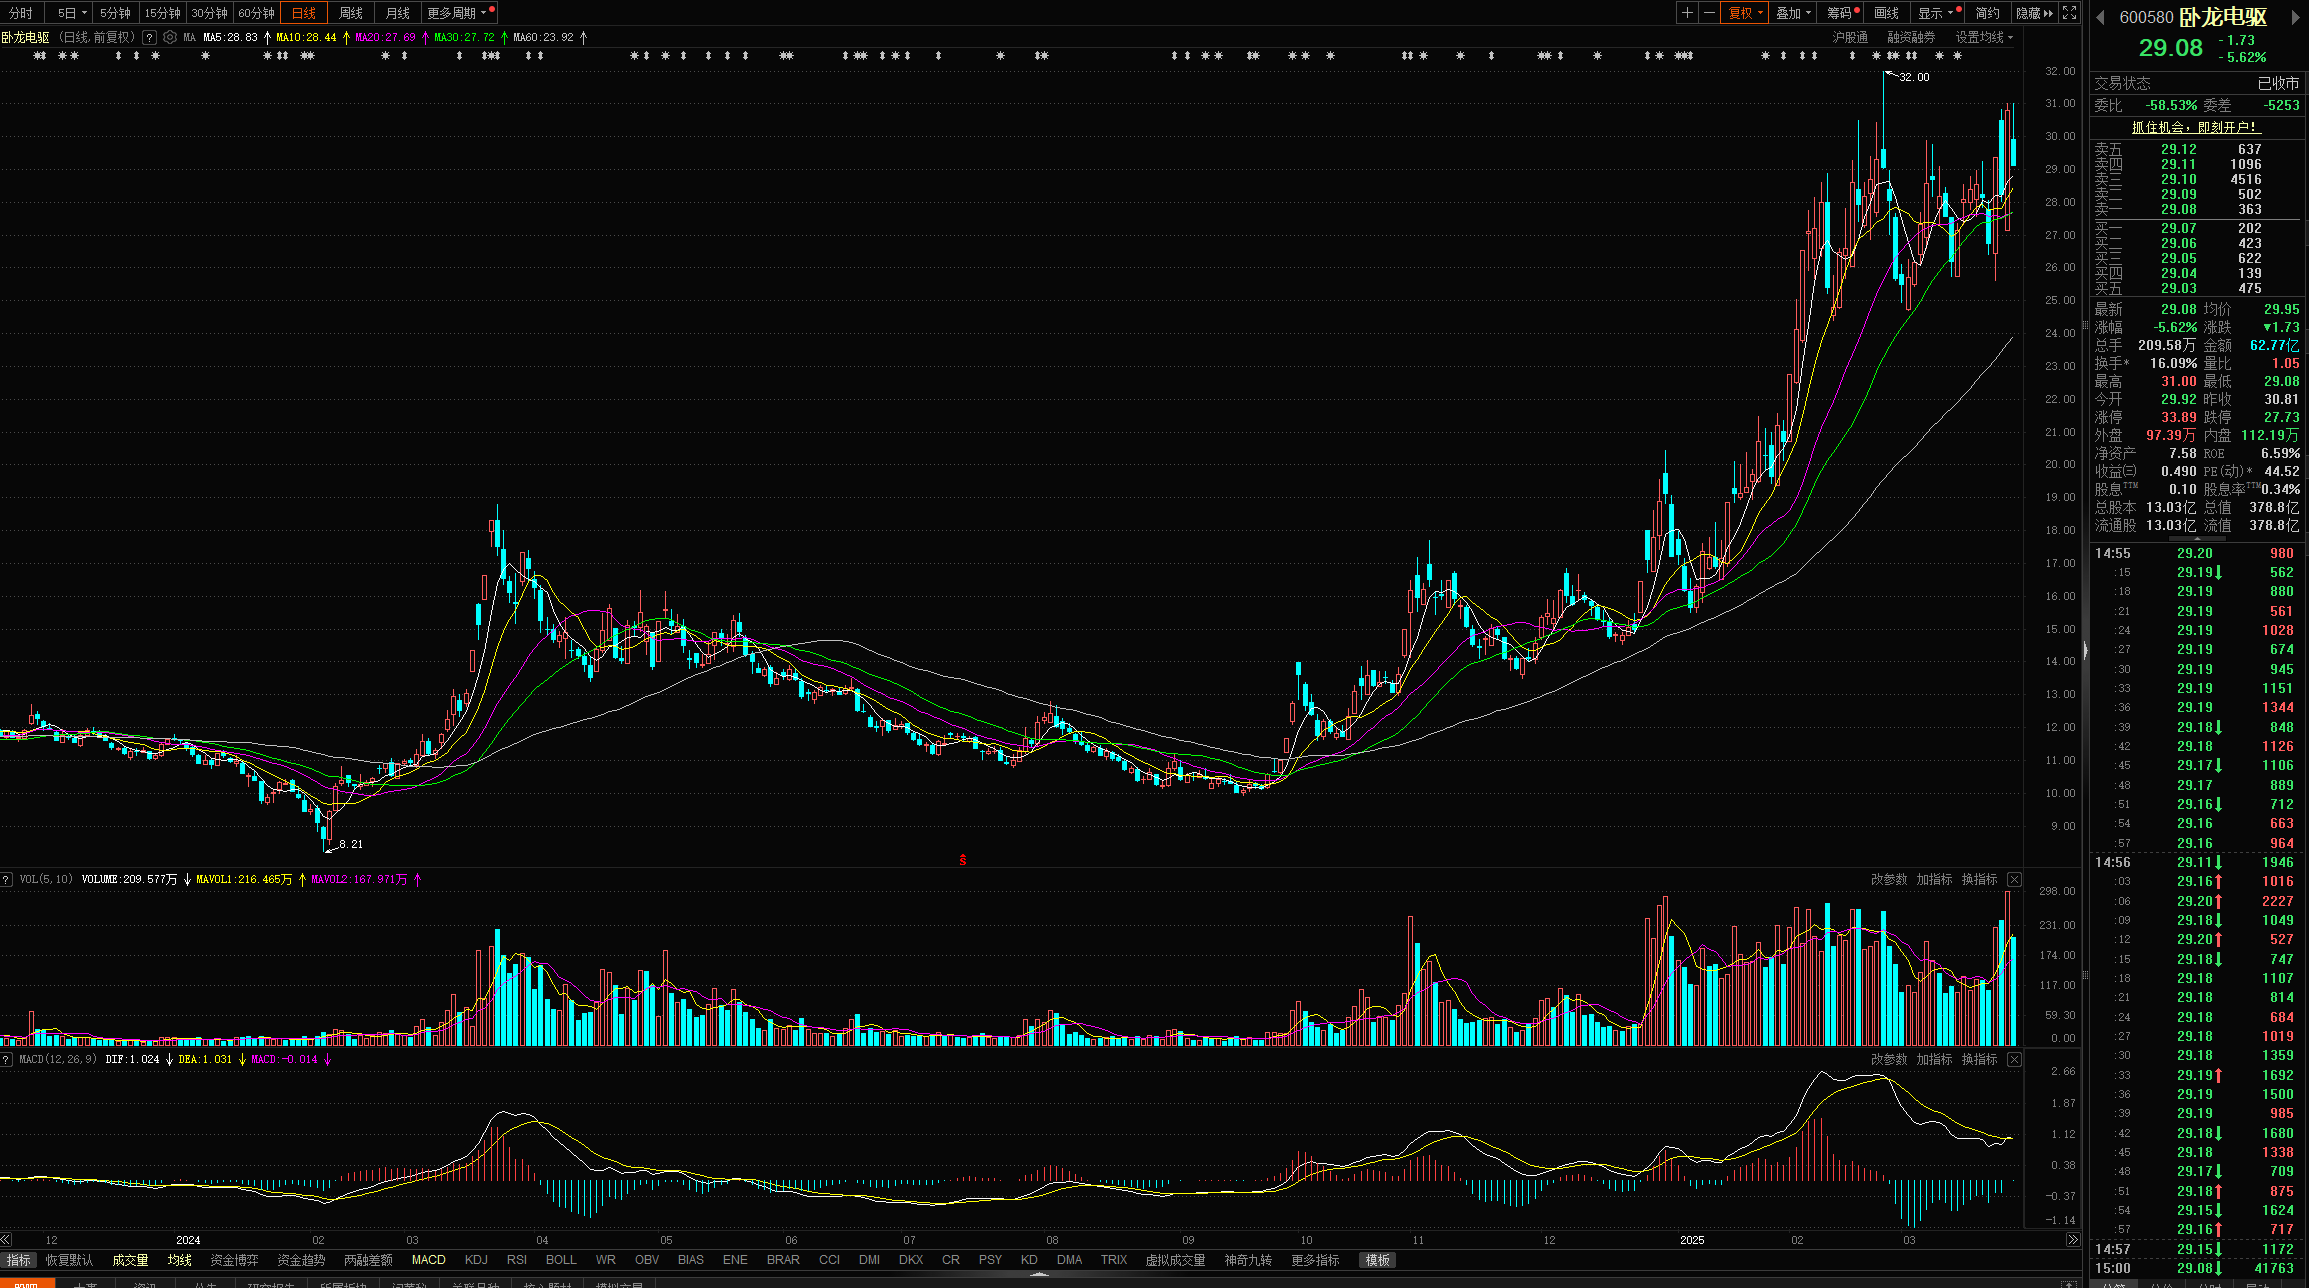Close the MACD indicator panel
The height and width of the screenshot is (1288, 2309).
2014,1060
